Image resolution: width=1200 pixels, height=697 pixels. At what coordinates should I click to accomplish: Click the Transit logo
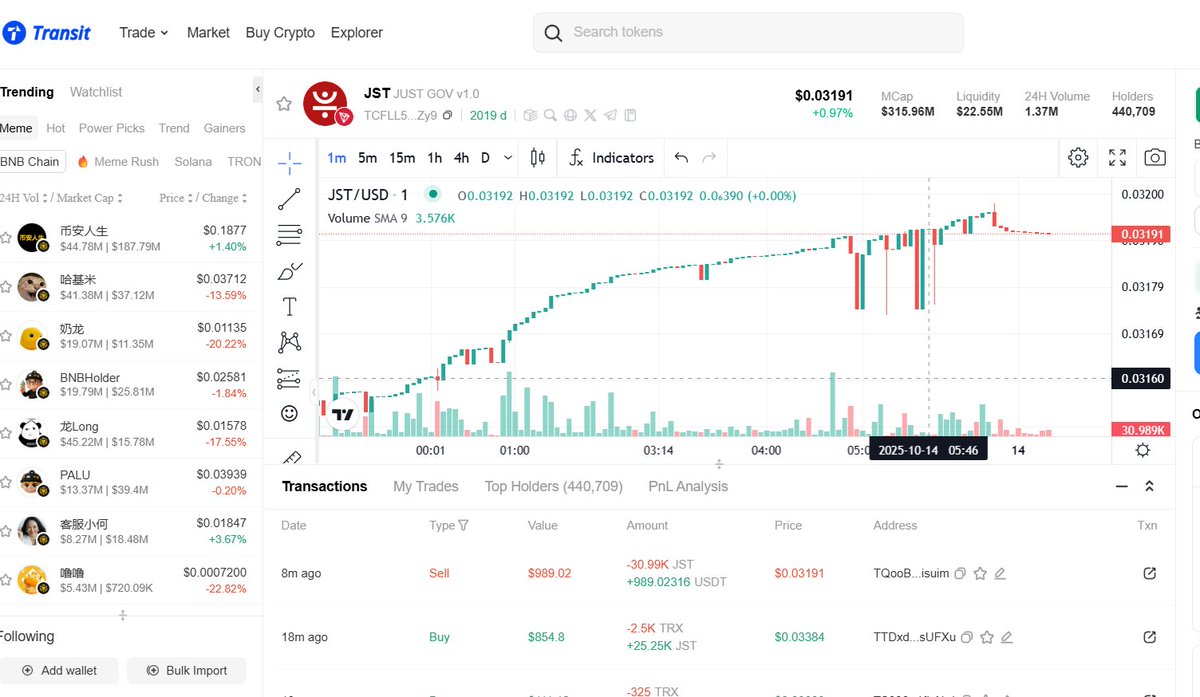click(46, 33)
